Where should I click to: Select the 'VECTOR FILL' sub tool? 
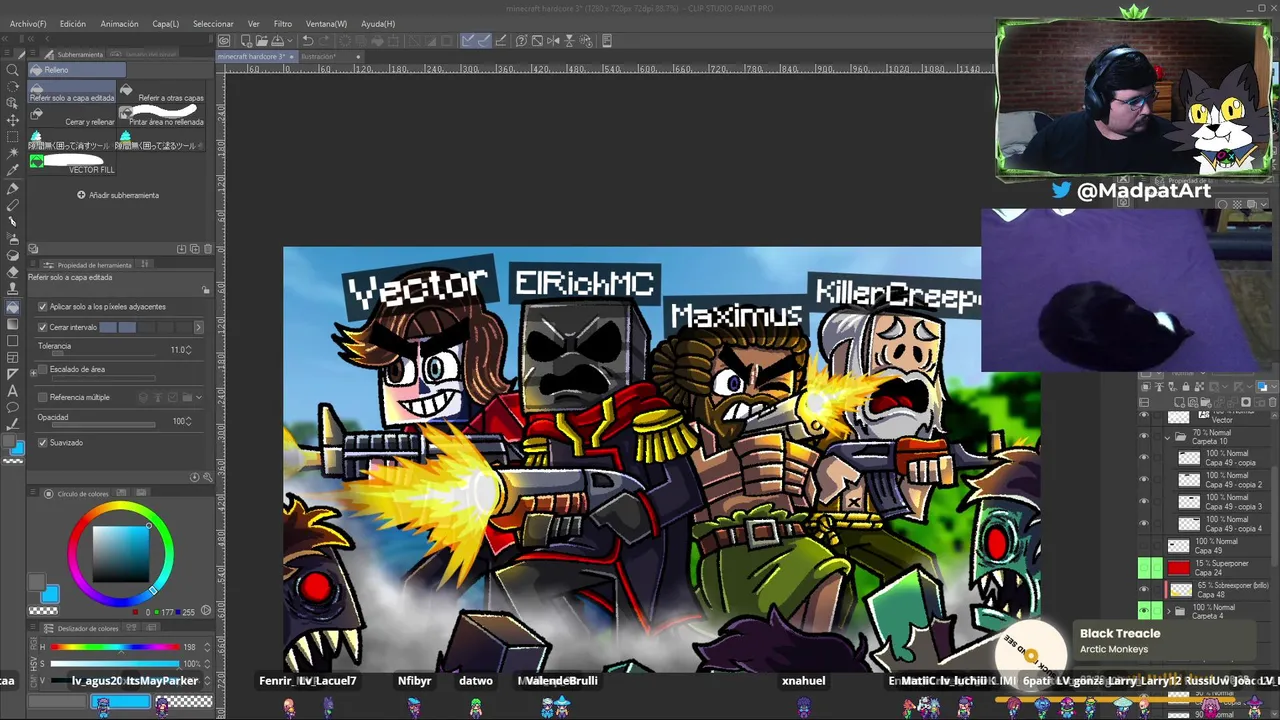72,164
